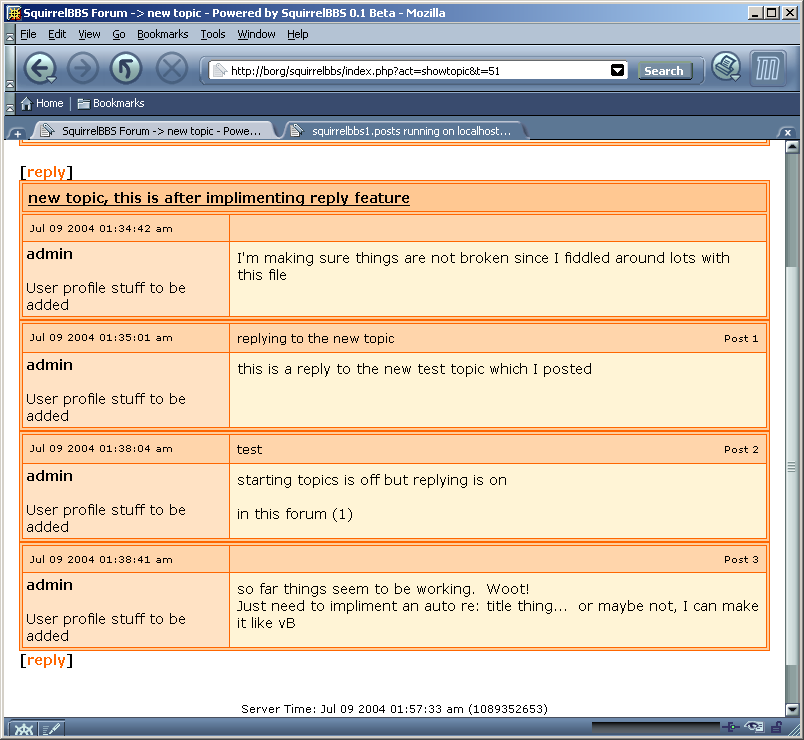Click the 'Post 1' label
The height and width of the screenshot is (740, 804).
tap(741, 338)
